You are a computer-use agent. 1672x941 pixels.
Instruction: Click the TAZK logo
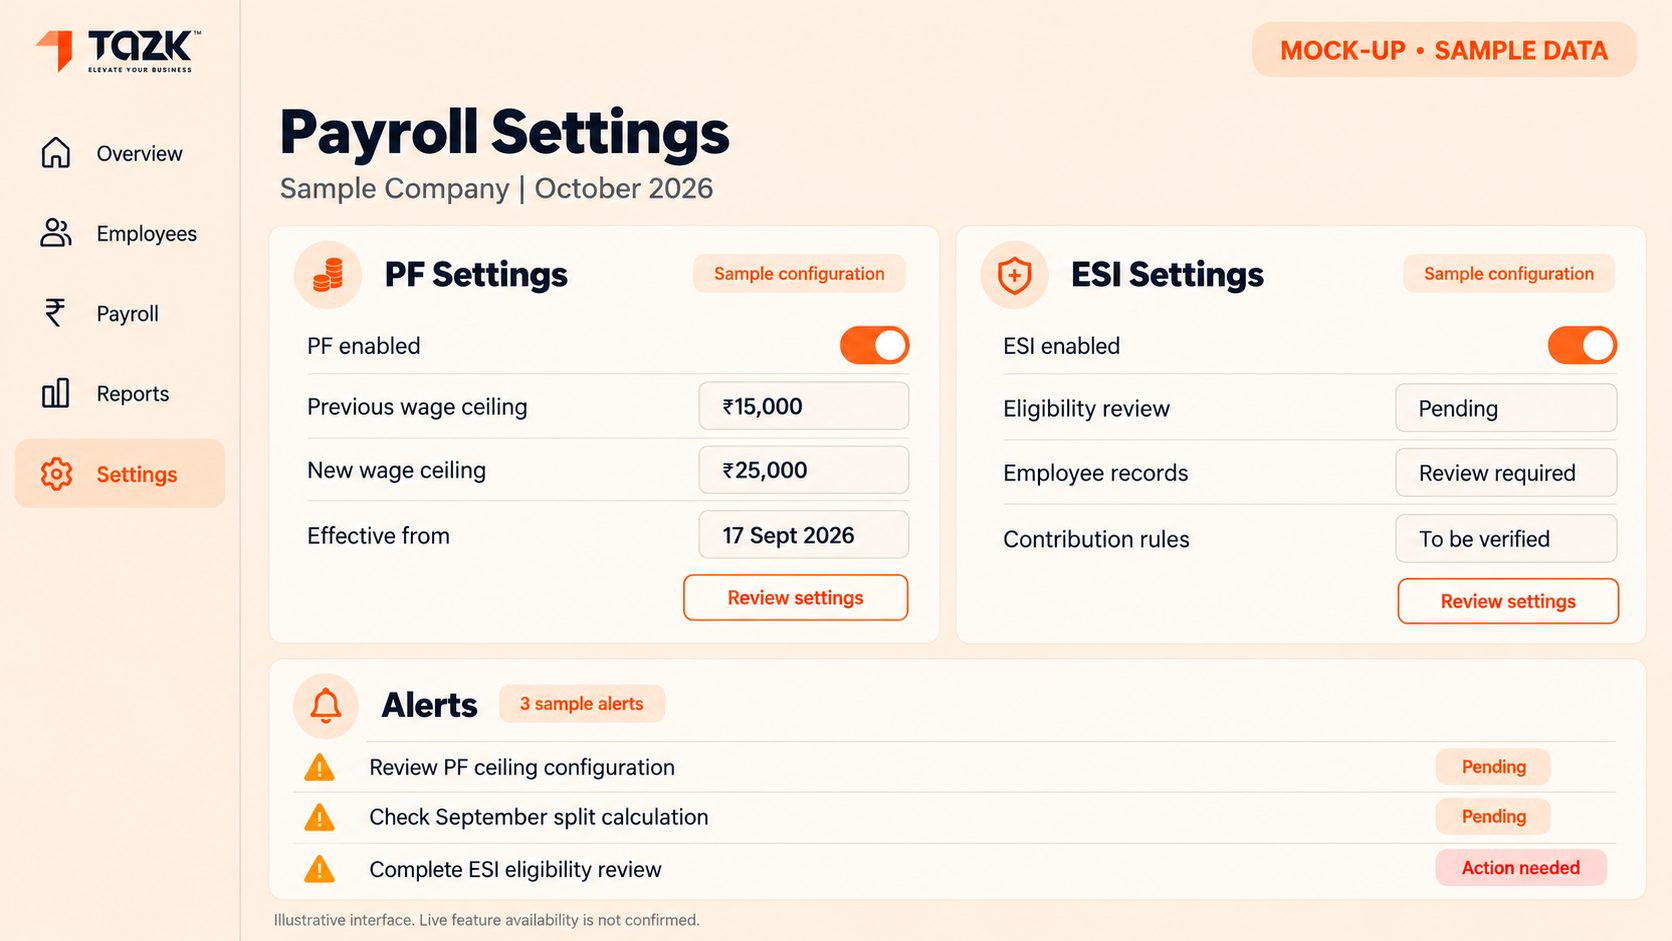[x=118, y=51]
